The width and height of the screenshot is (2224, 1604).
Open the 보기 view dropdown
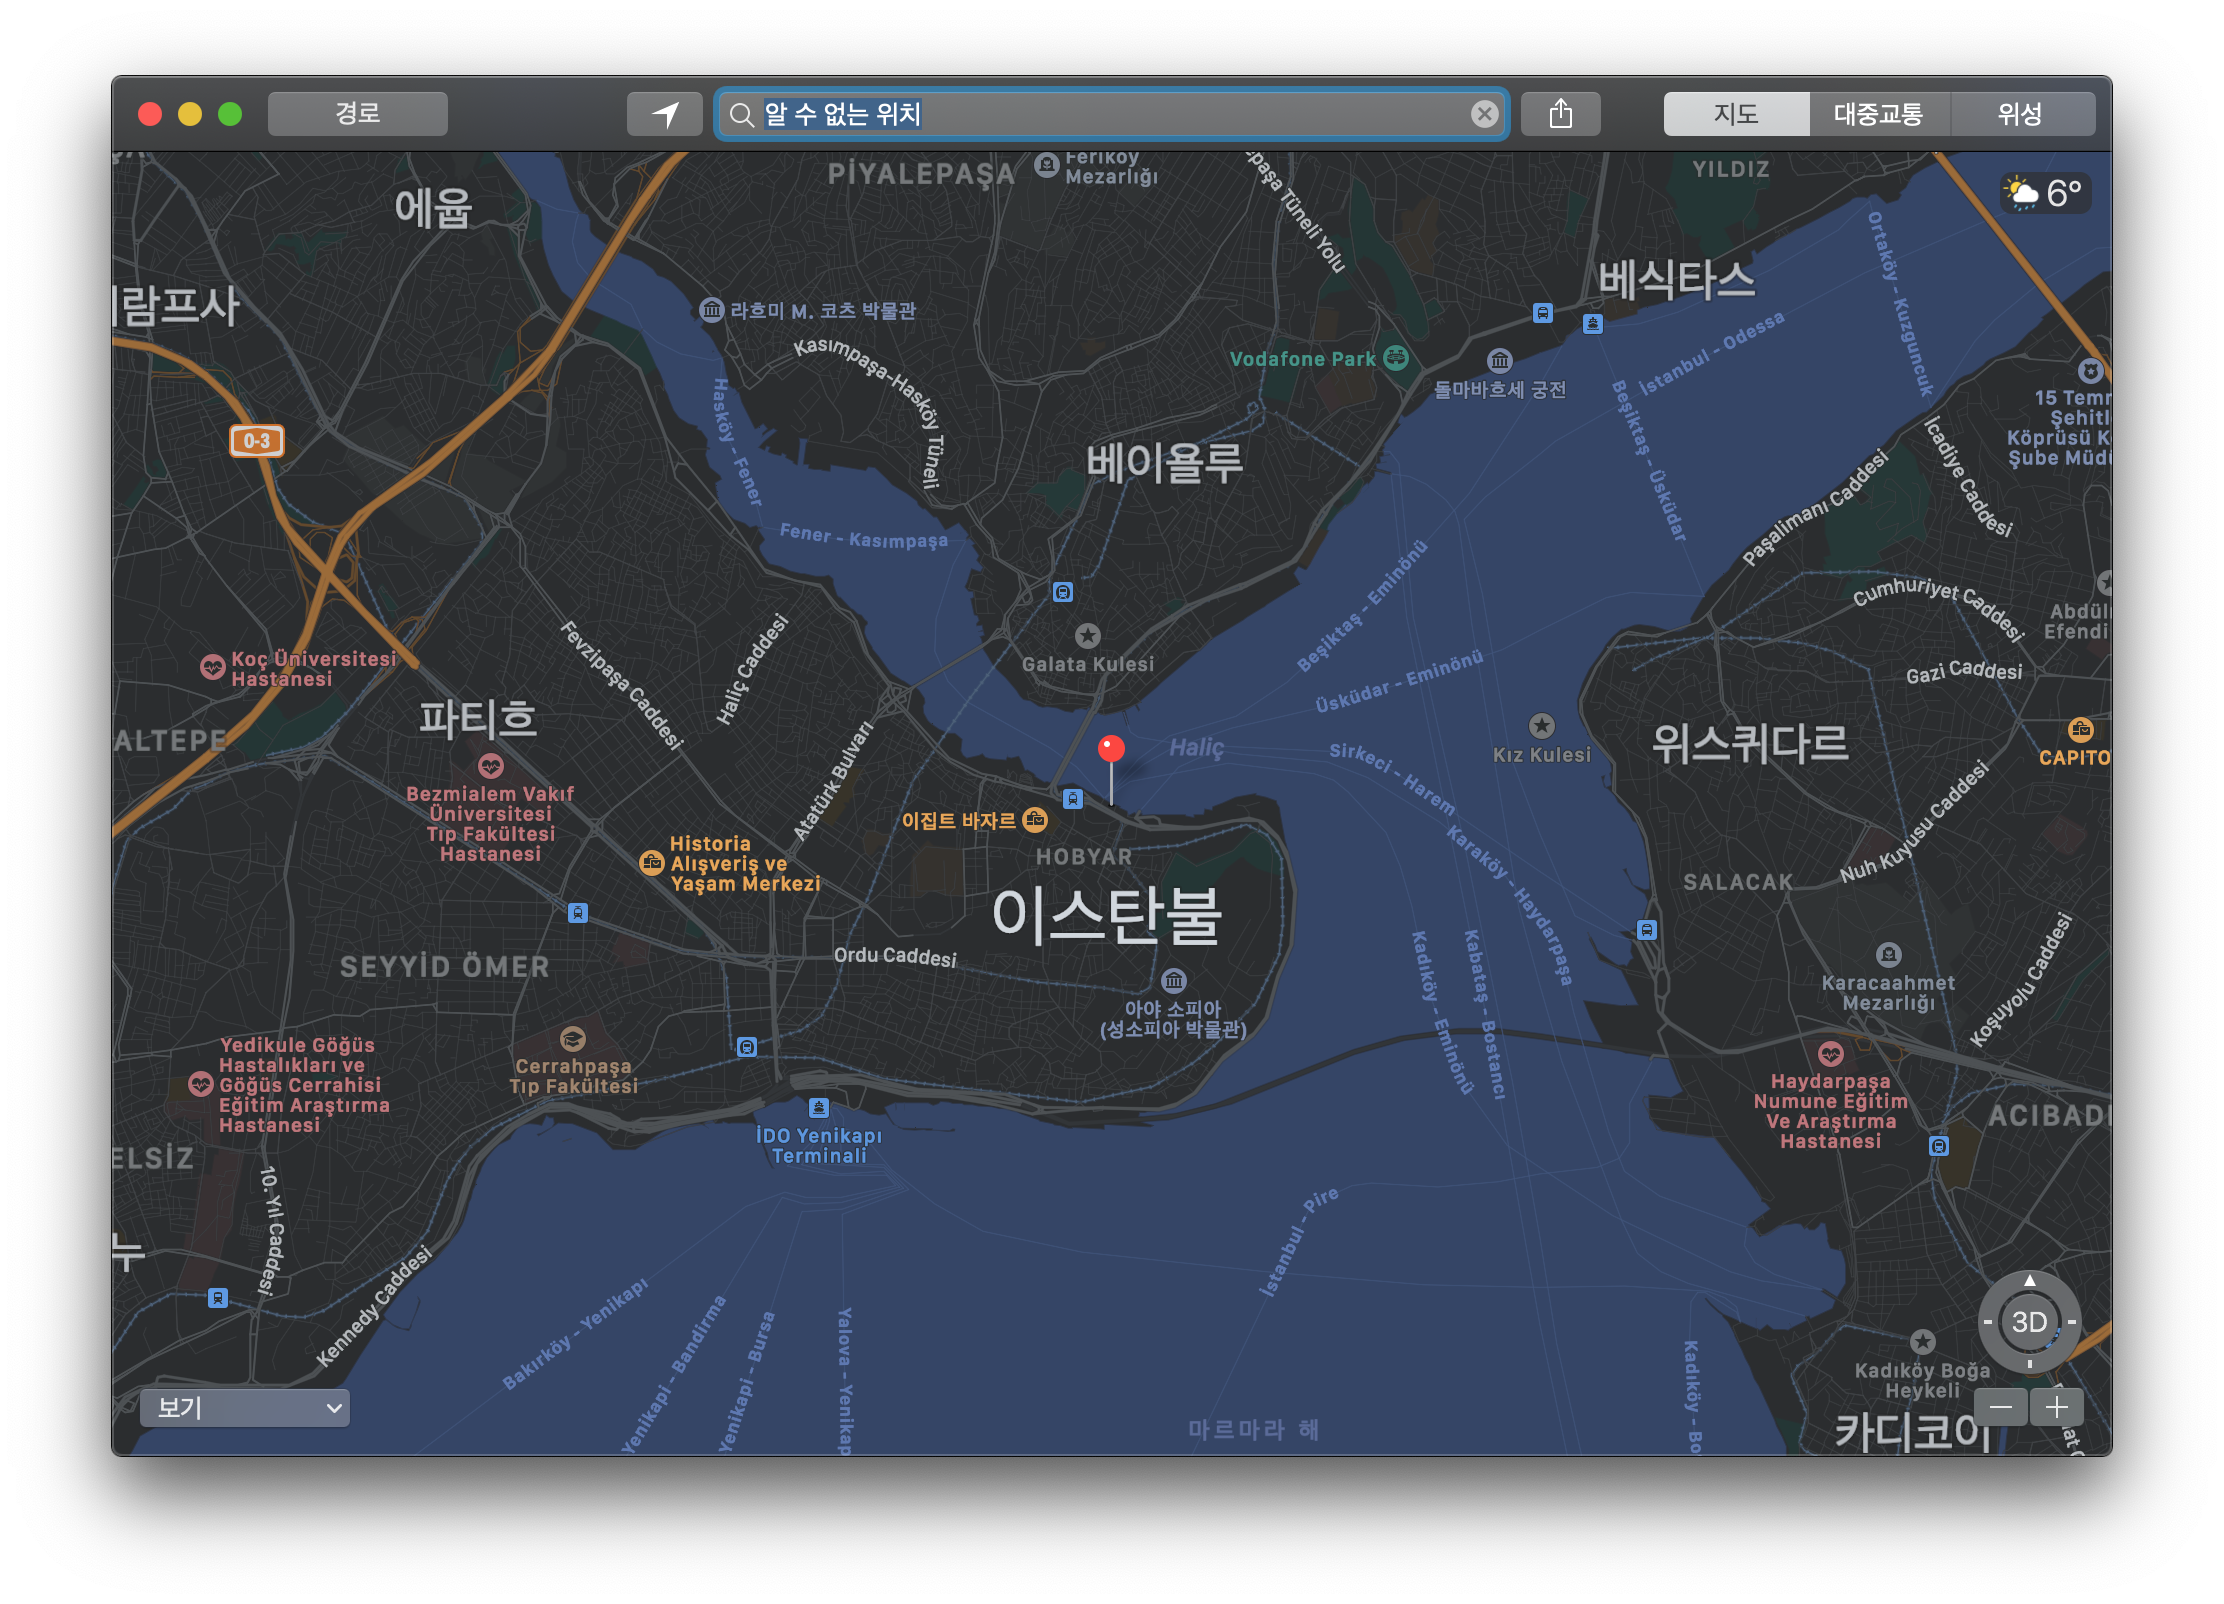[245, 1408]
